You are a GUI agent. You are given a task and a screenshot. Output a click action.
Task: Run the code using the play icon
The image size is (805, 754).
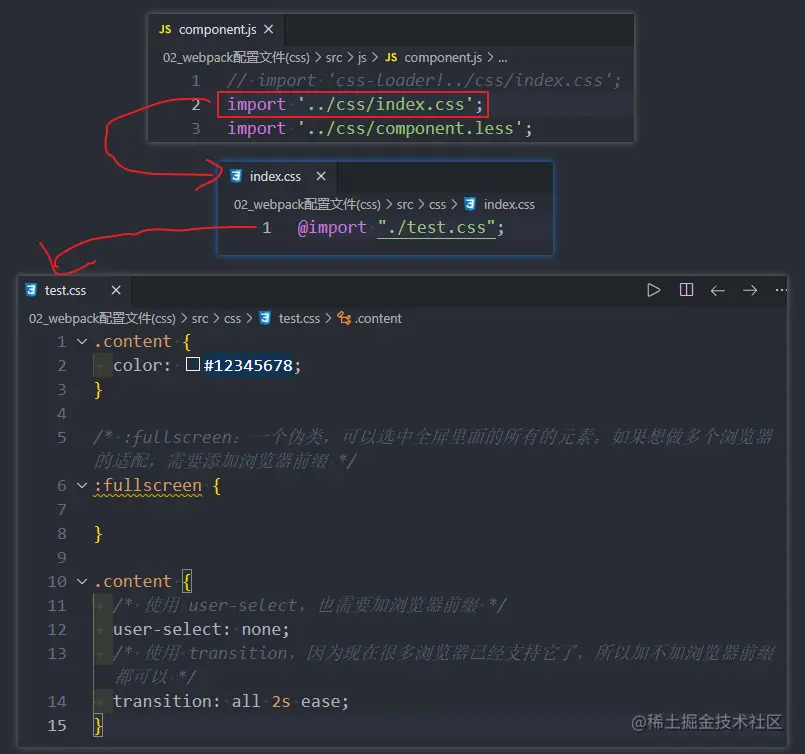pos(654,289)
